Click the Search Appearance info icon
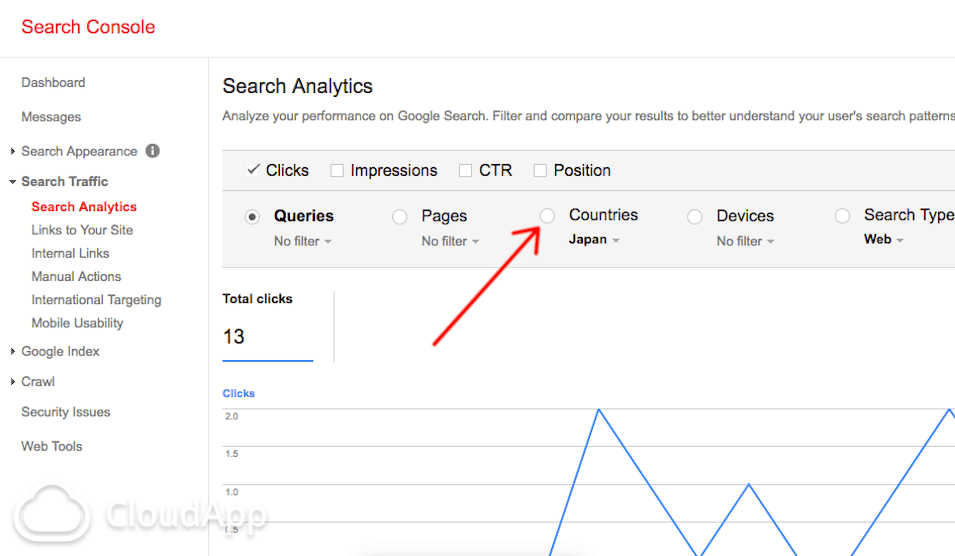Screen dimensions: 955x556 [153, 151]
